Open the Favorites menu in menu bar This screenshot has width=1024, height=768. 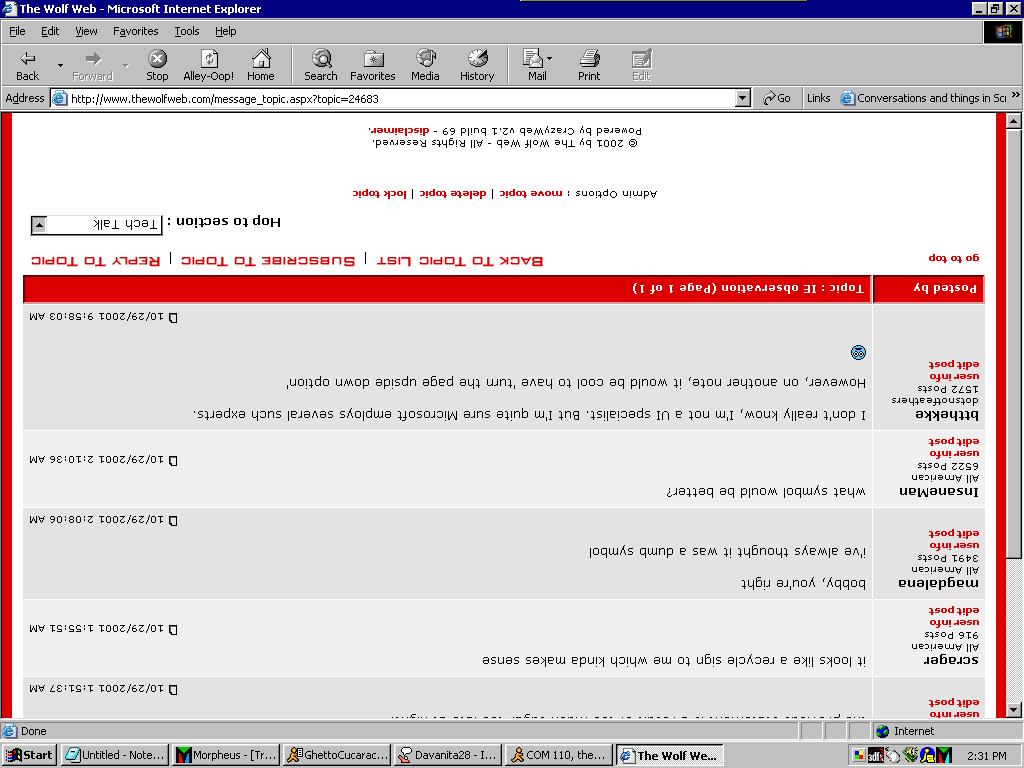(135, 31)
